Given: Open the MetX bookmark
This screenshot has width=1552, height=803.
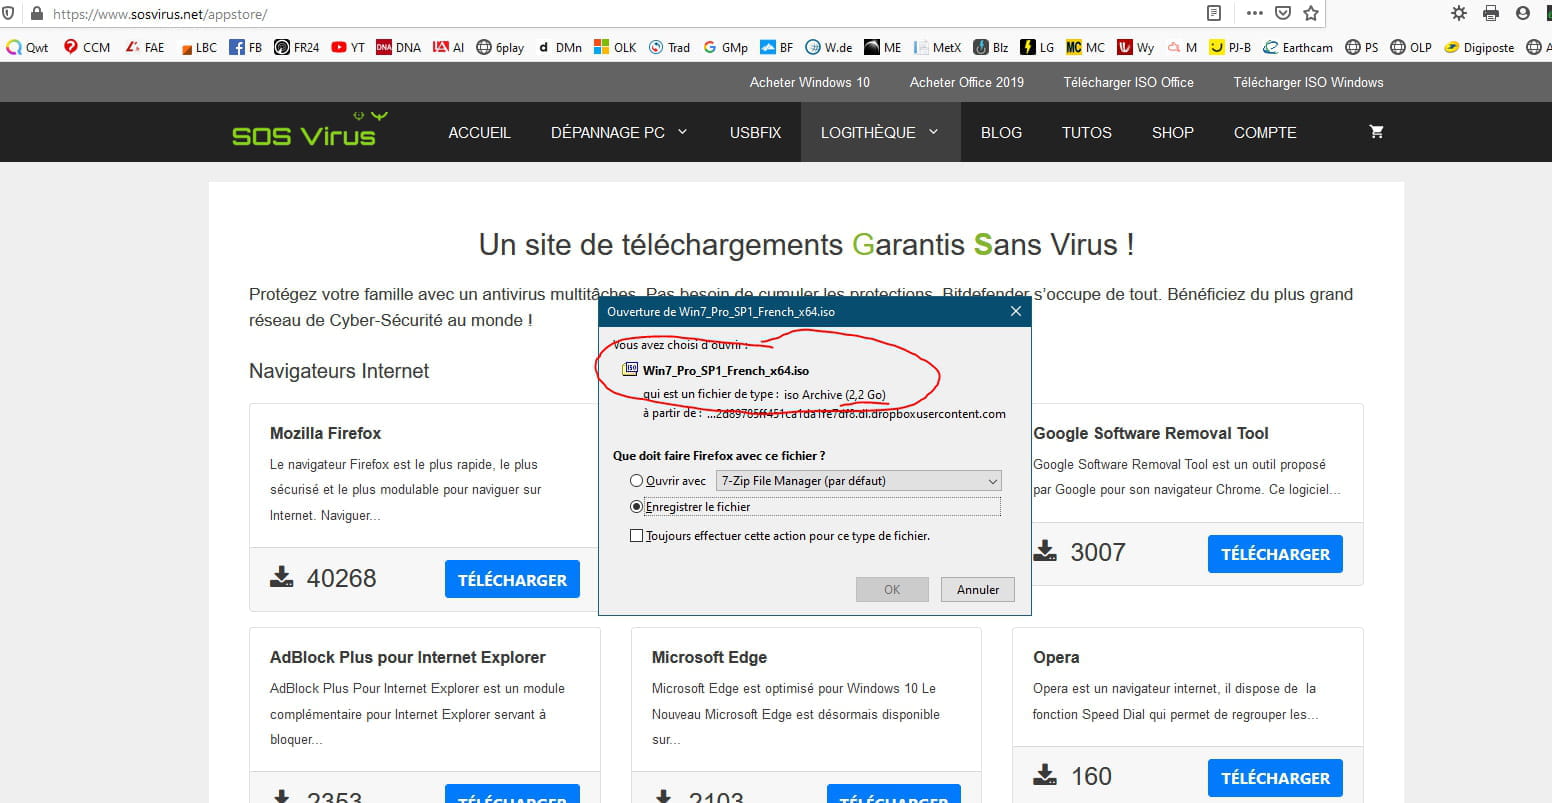Looking at the screenshot, I should (x=937, y=47).
